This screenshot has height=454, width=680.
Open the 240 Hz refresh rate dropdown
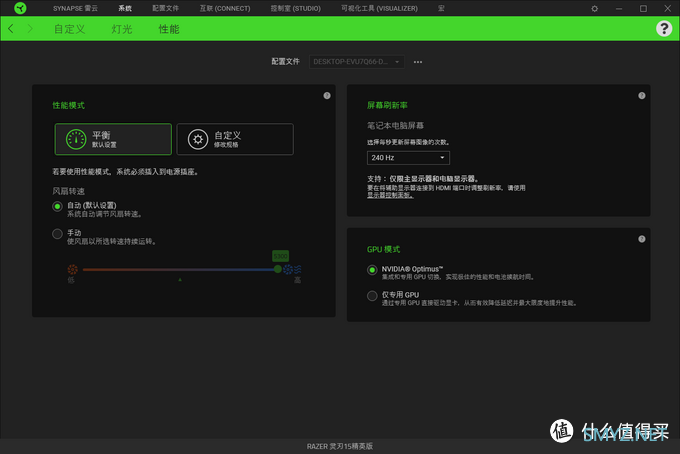coord(408,158)
